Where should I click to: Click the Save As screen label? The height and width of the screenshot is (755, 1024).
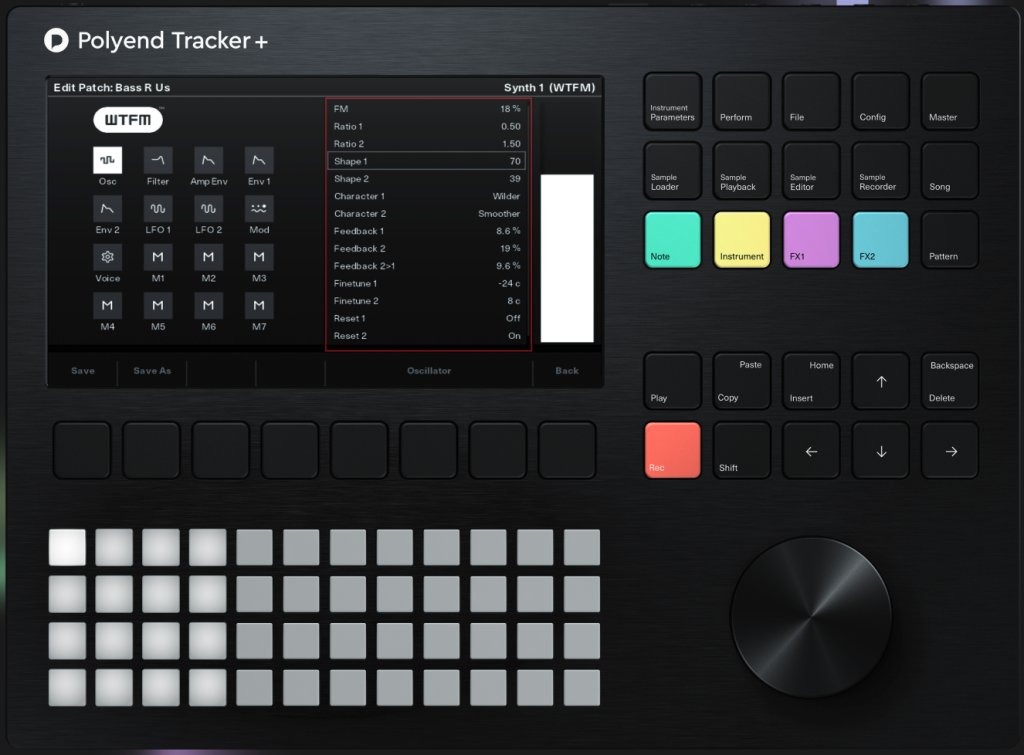pos(152,370)
